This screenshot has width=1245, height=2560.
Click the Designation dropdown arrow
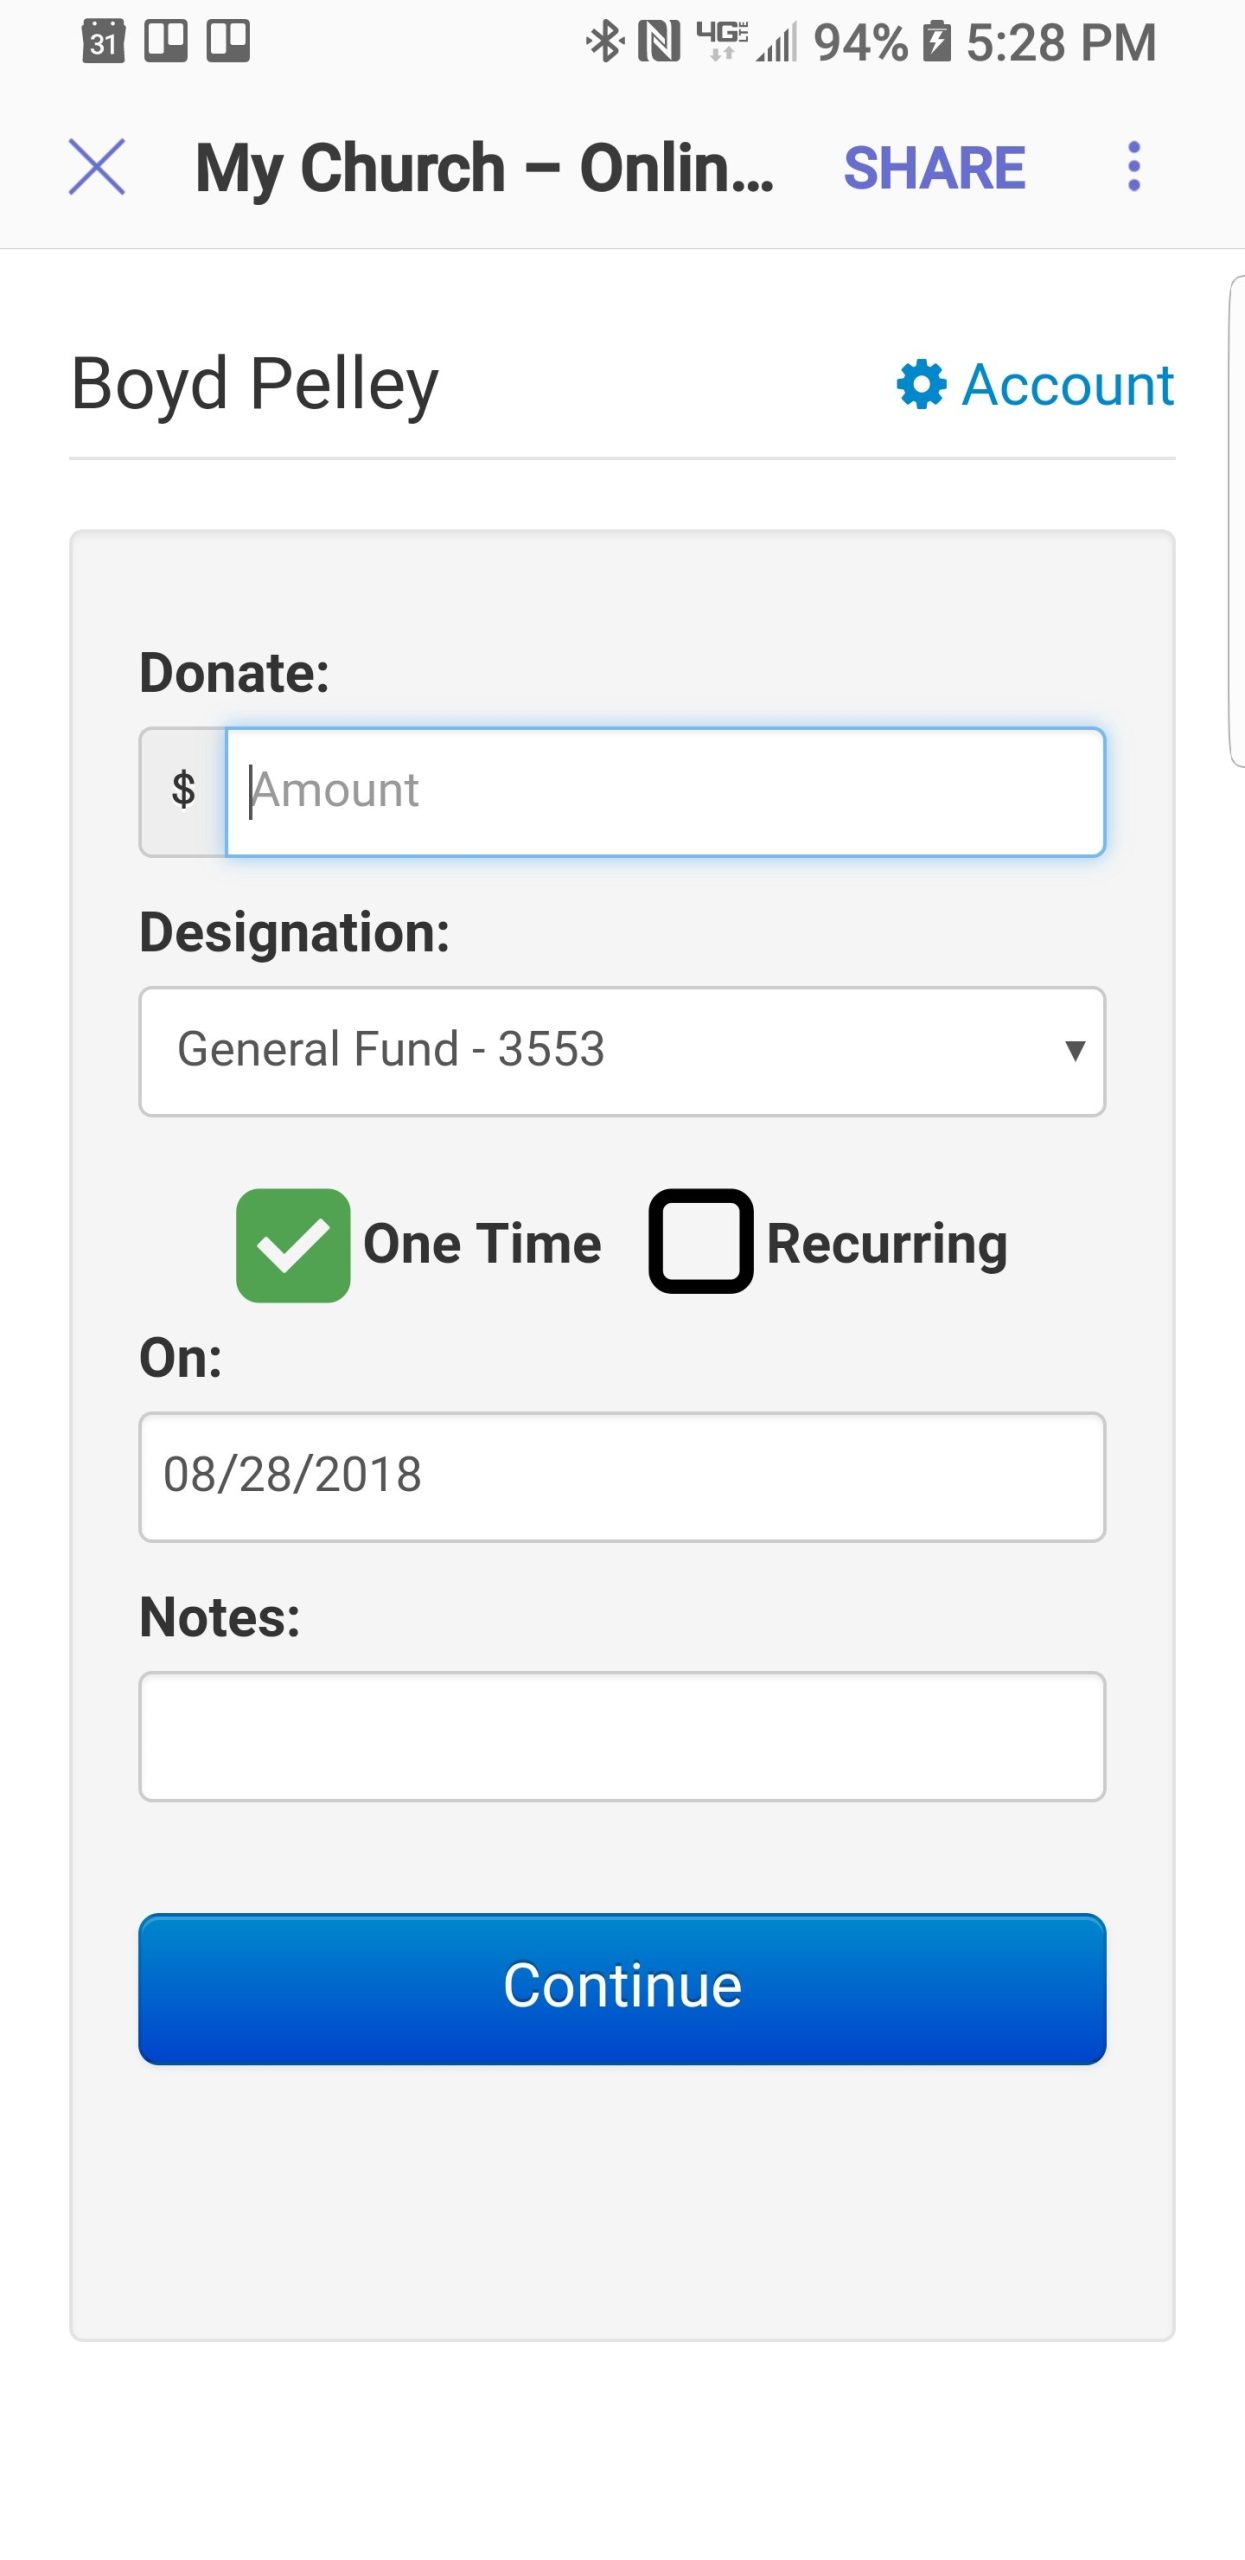pos(1075,1051)
